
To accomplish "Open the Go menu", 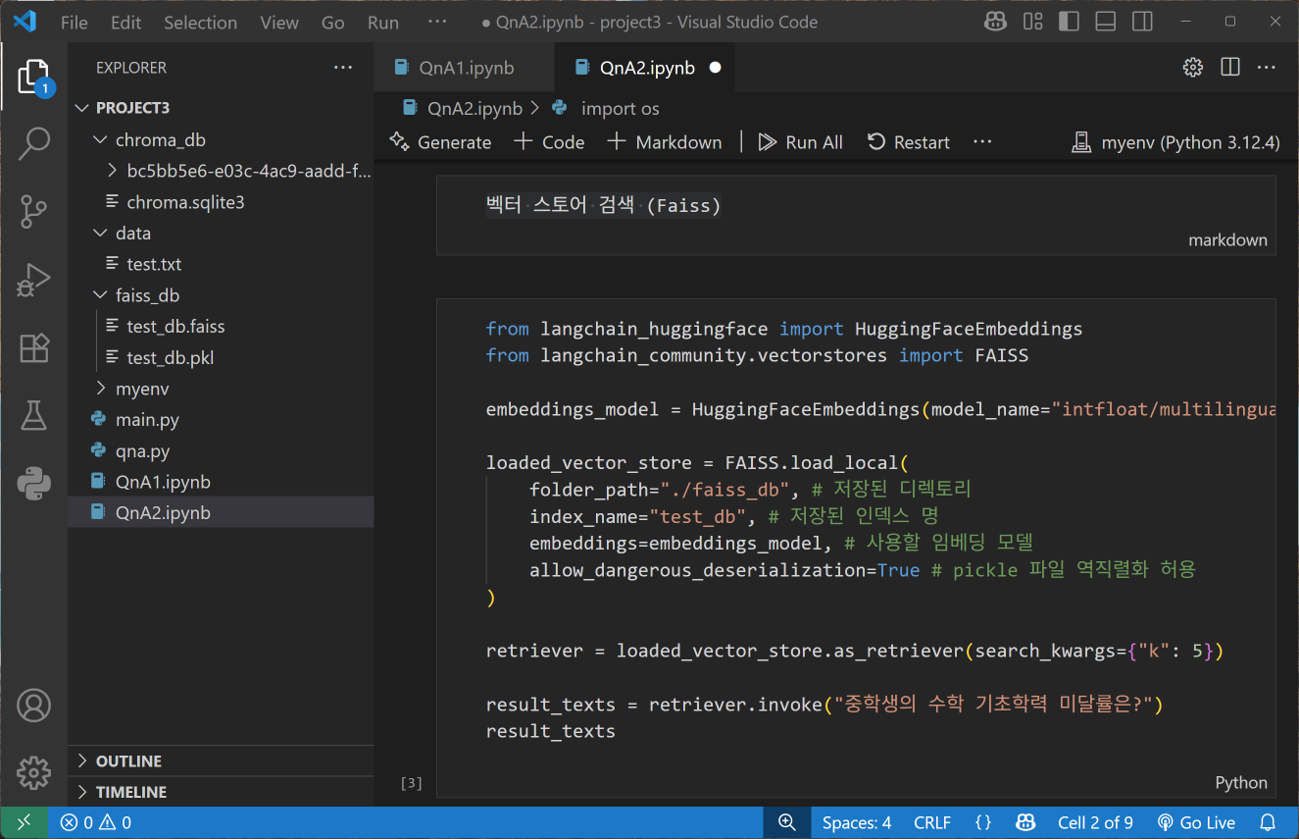I will point(333,22).
